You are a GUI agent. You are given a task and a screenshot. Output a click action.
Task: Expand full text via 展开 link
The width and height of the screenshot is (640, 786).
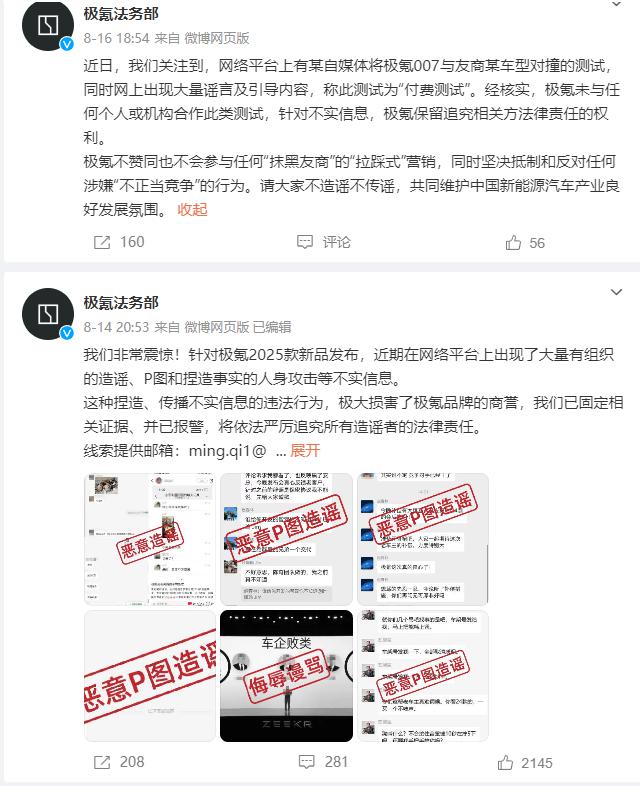click(x=305, y=451)
